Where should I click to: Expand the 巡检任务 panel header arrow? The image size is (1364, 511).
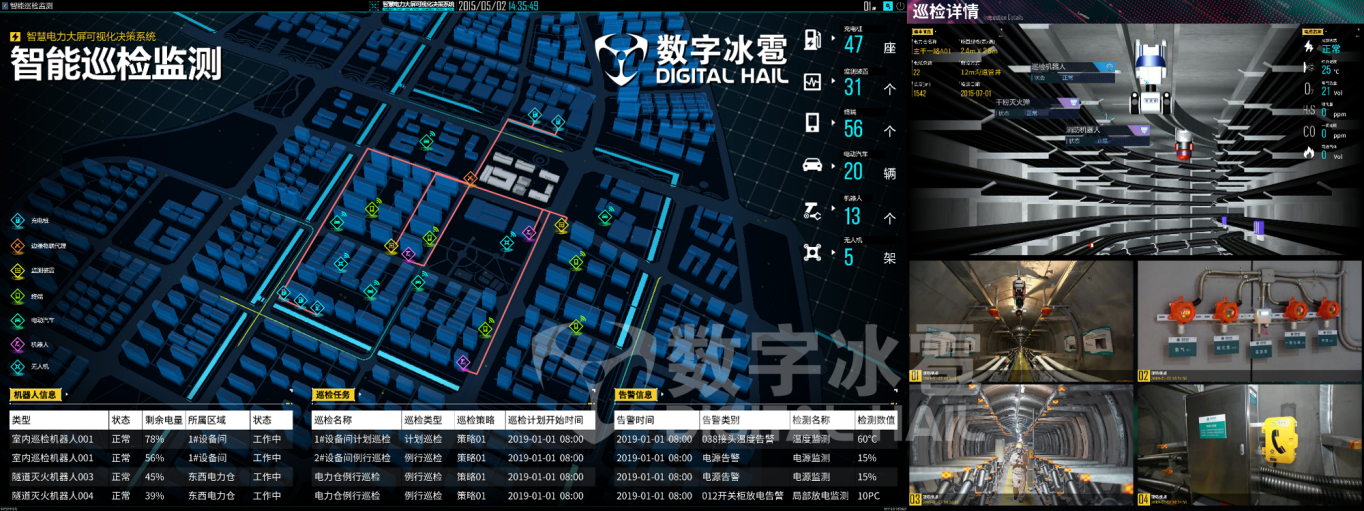click(x=359, y=394)
